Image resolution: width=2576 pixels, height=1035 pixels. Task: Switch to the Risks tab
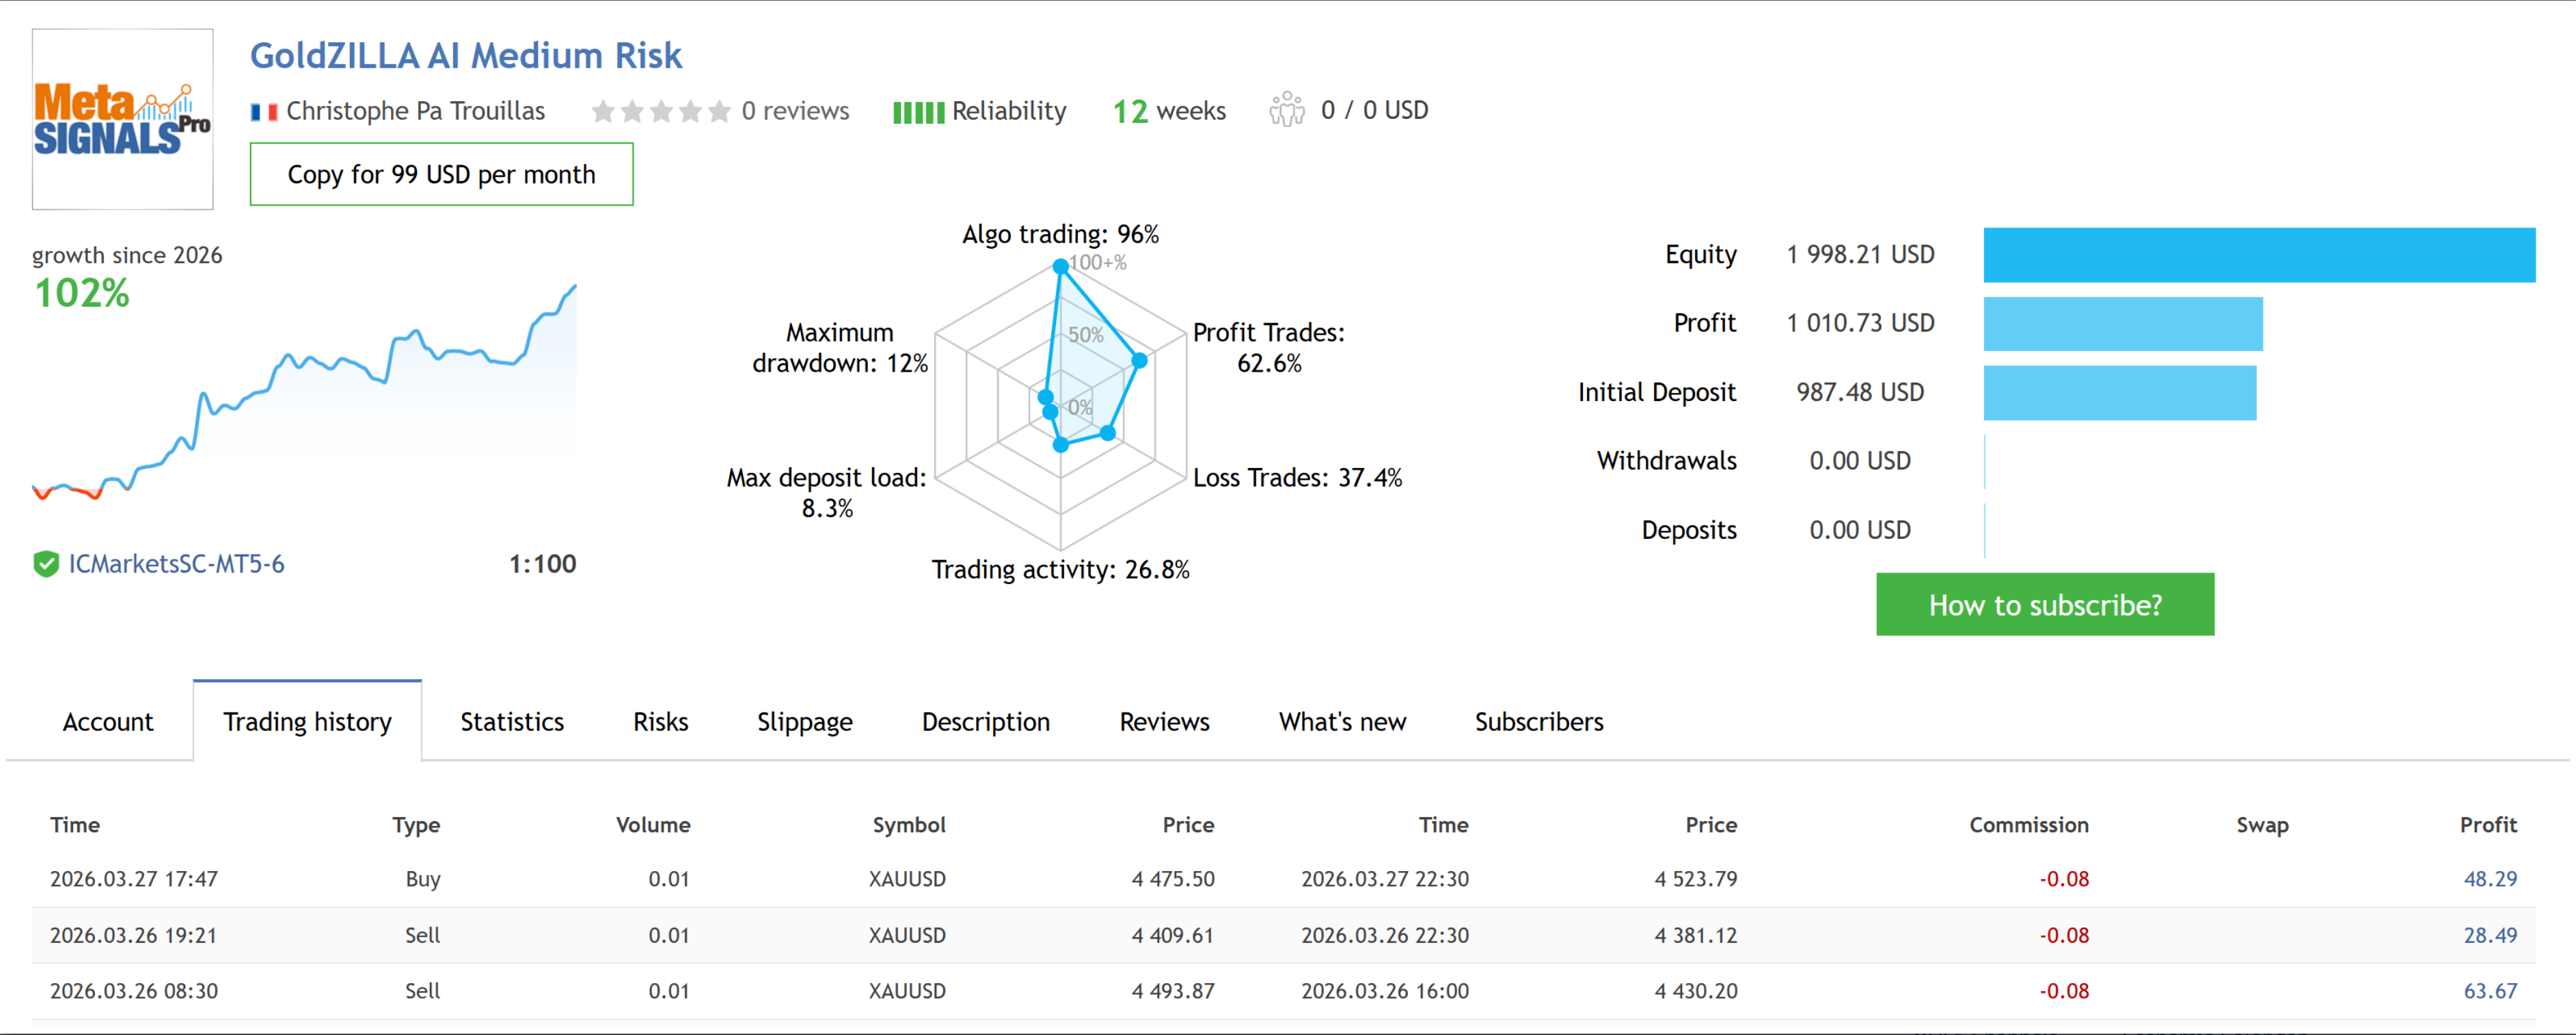[x=660, y=722]
